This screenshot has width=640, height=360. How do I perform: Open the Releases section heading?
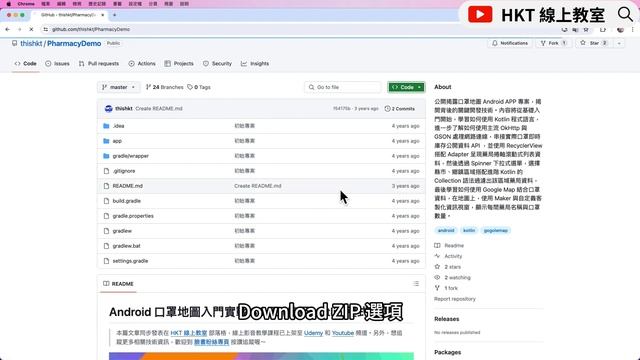pos(447,319)
